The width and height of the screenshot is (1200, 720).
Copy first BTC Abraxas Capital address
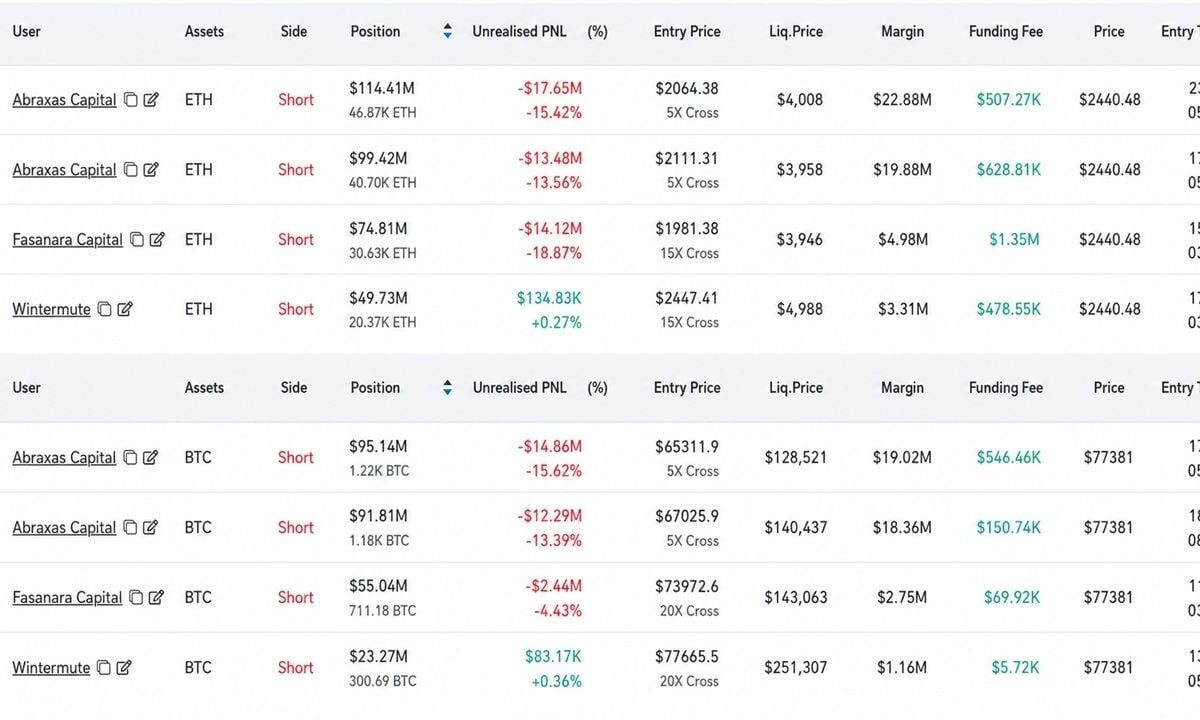[131, 458]
